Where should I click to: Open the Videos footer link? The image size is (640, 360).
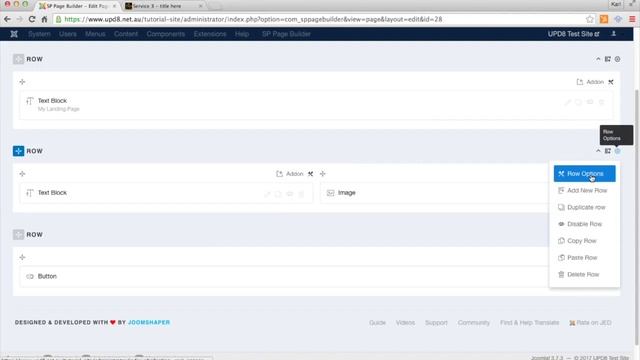405,322
